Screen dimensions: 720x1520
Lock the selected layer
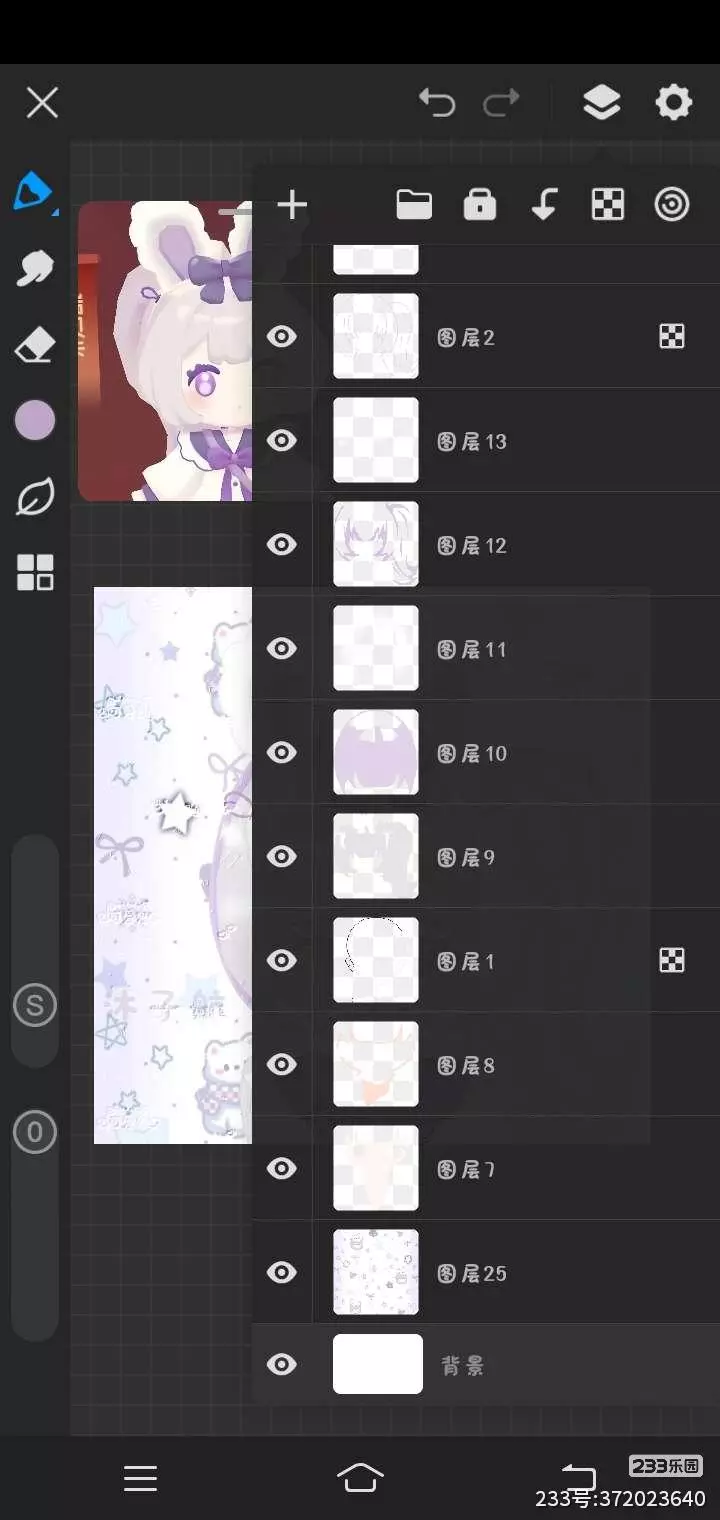480,205
